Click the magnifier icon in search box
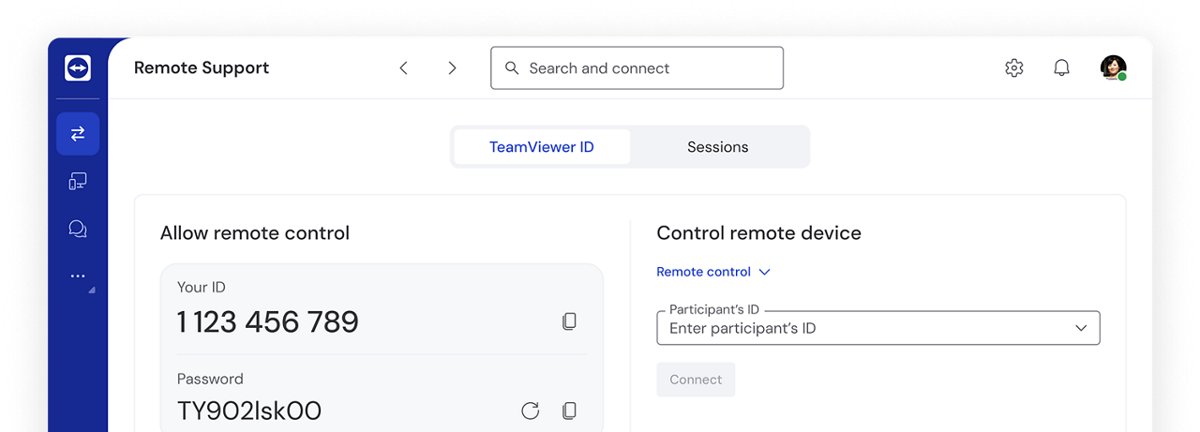The image size is (1200, 432). [x=512, y=68]
